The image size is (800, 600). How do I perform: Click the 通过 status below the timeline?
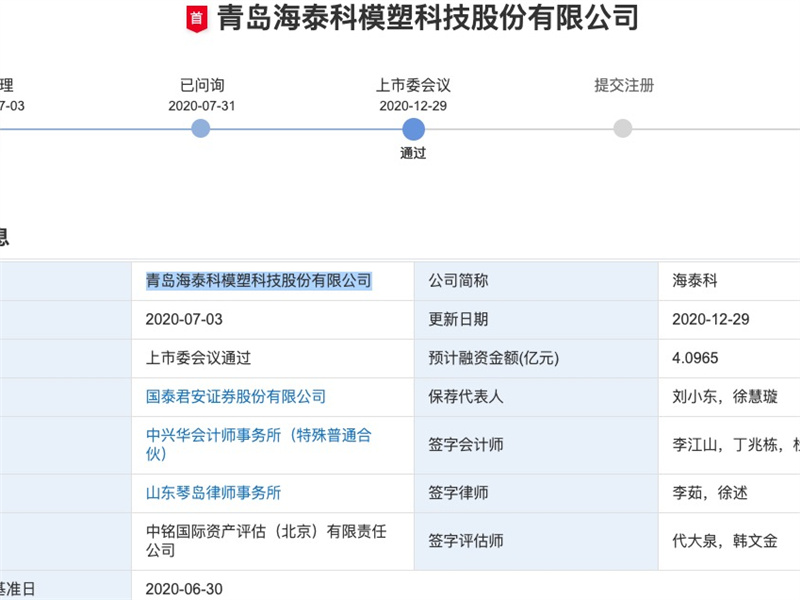[x=413, y=153]
